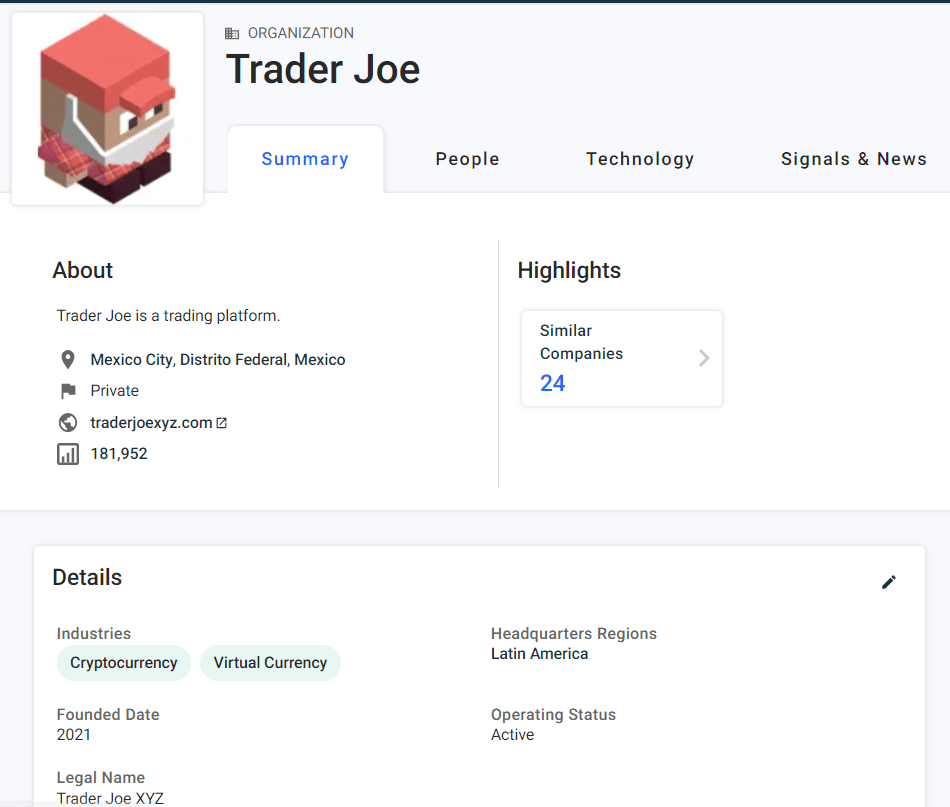Select the Cryptocurrency industry tag

(x=124, y=663)
